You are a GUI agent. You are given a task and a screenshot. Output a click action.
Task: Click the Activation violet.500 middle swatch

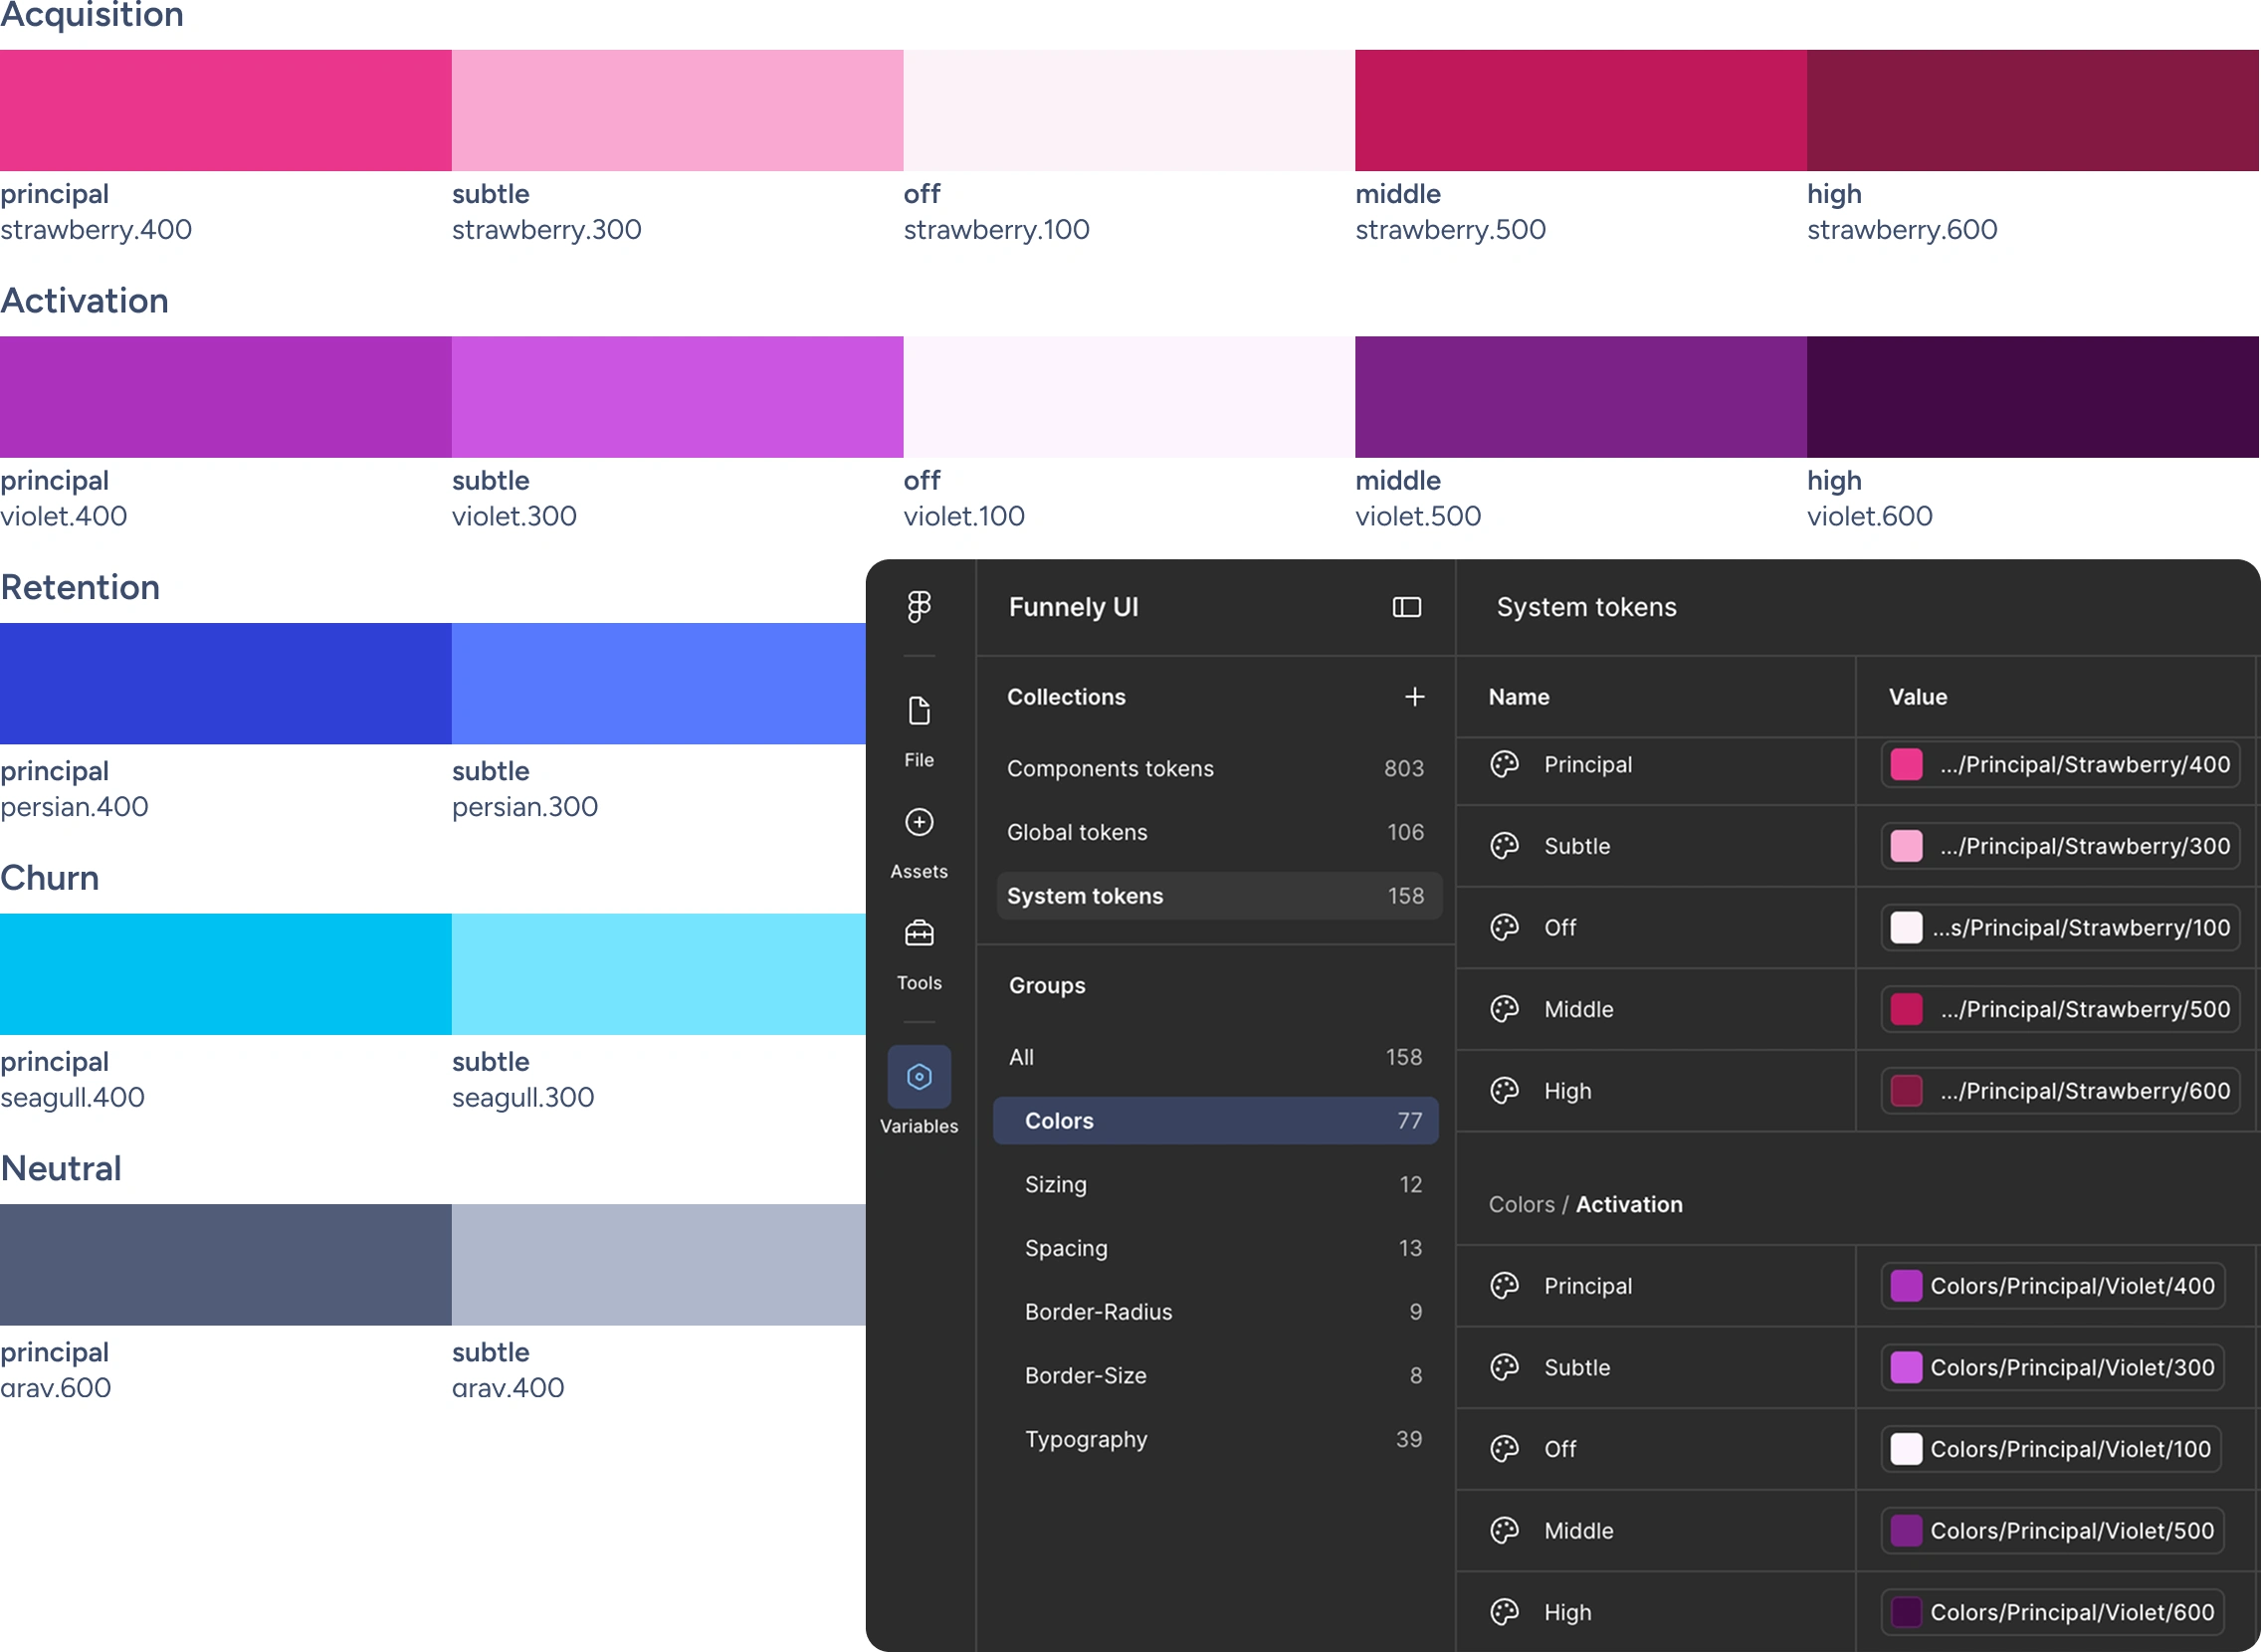[1581, 397]
